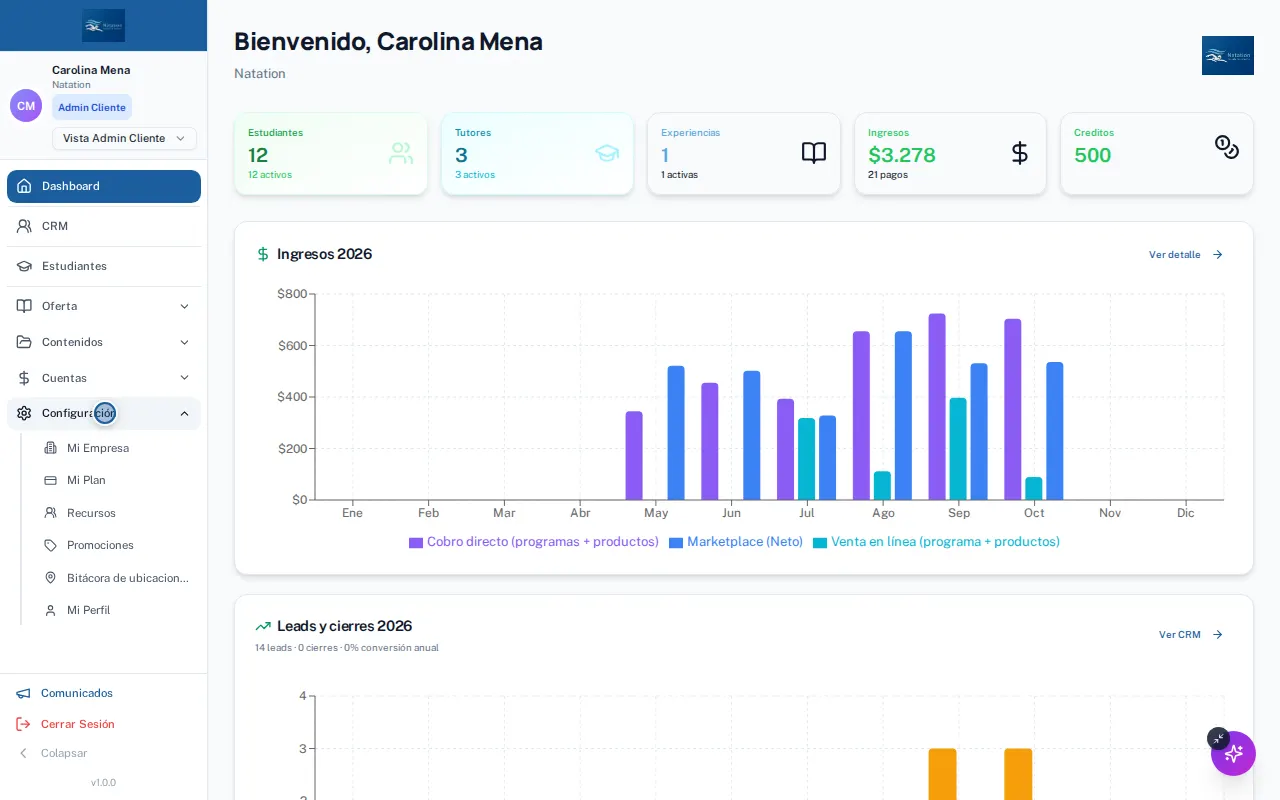
Task: Click the Promociones tag icon
Action: pos(50,545)
